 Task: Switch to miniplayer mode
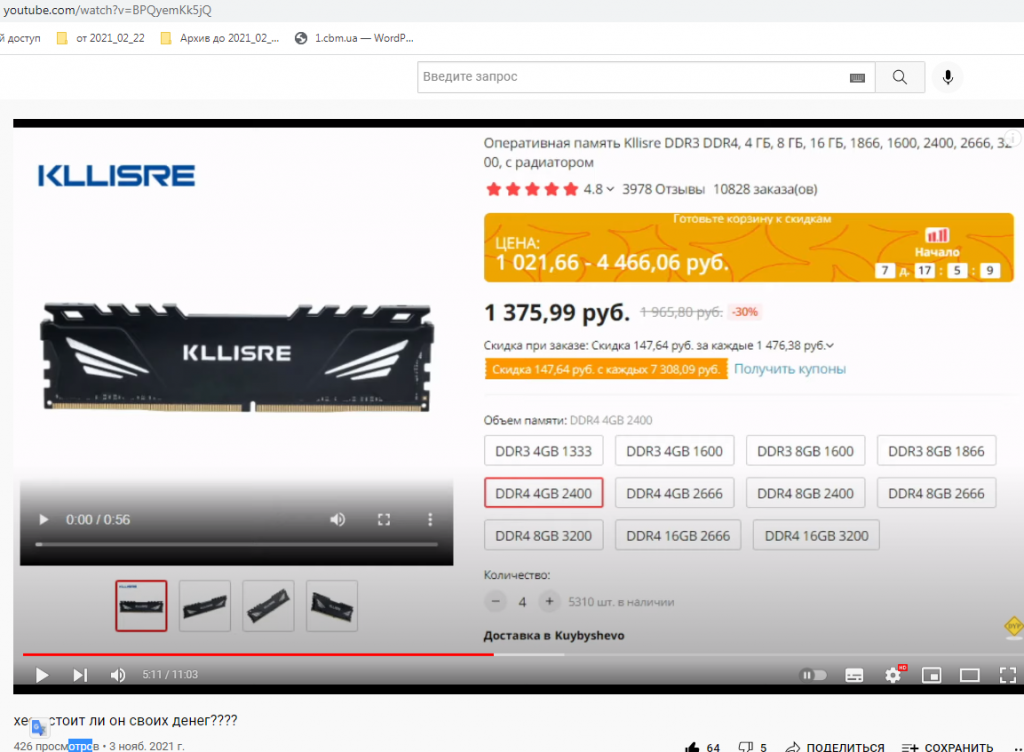[x=931, y=675]
